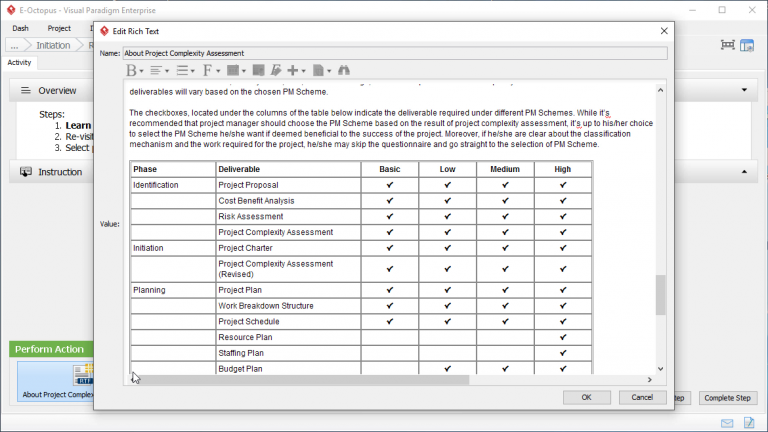Click the About Project Complexity action thumbnail
Viewport: 768px width, 432px height.
[x=55, y=380]
